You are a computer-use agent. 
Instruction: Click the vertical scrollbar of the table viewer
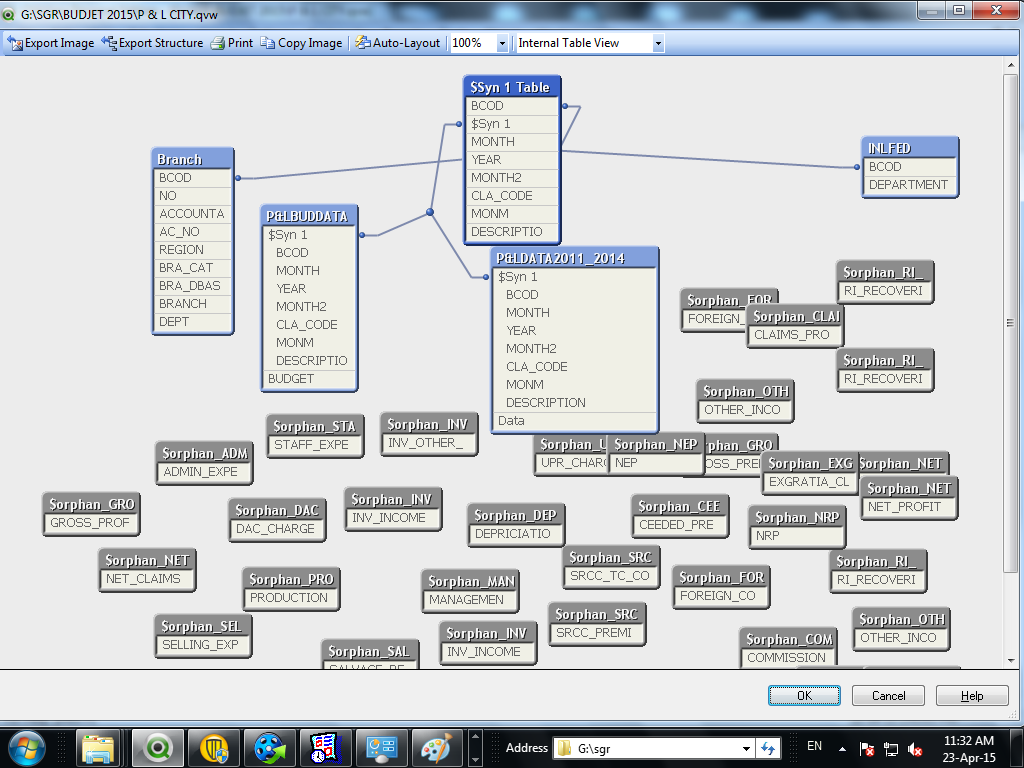(x=1011, y=323)
